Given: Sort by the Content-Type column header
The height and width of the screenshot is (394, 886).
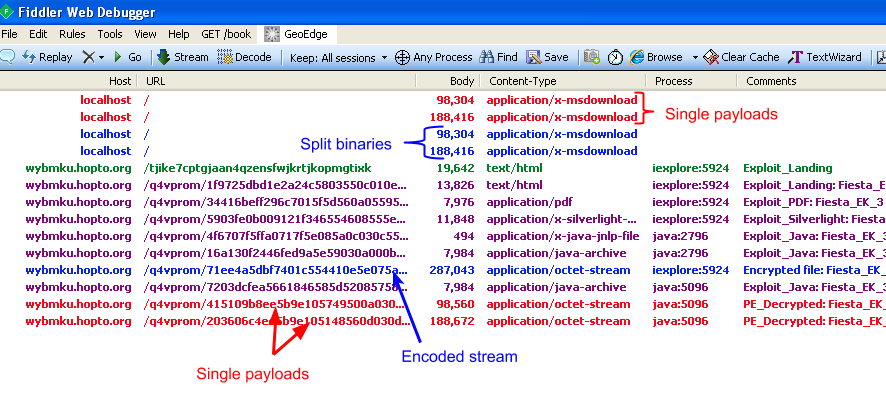Looking at the screenshot, I should click(563, 81).
